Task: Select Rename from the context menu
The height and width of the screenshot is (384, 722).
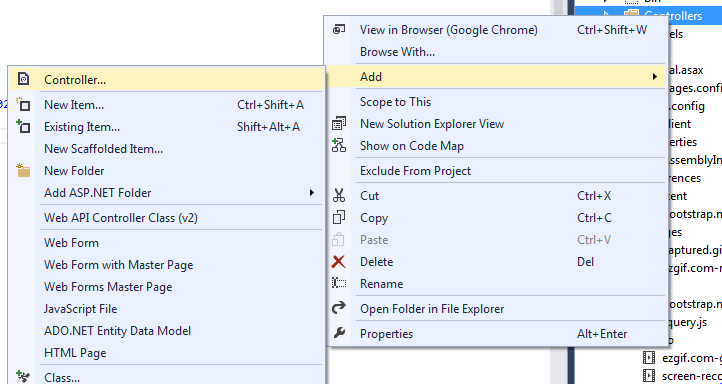Action: [x=496, y=284]
